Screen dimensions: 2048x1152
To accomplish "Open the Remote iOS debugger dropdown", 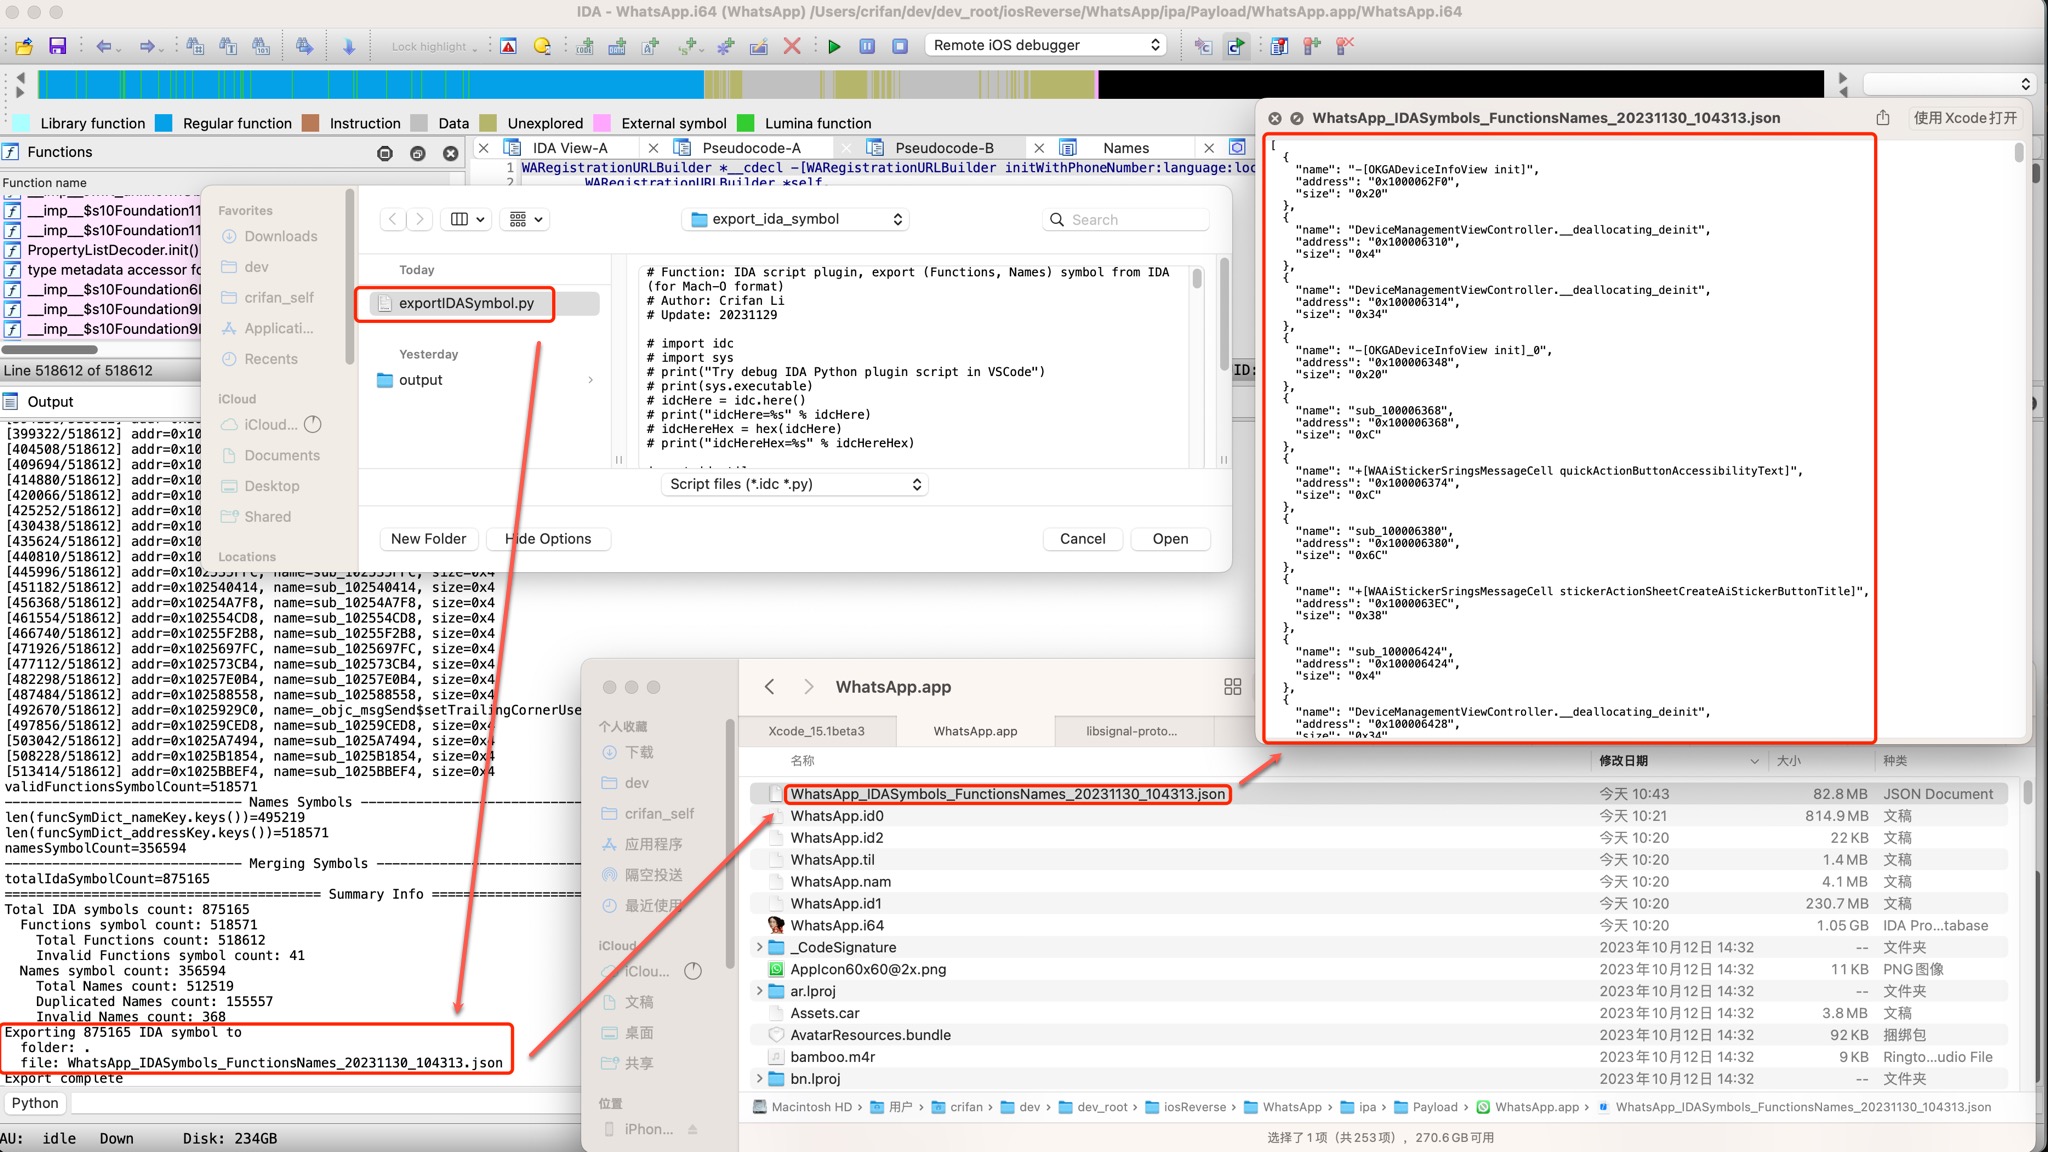I will pos(1046,45).
